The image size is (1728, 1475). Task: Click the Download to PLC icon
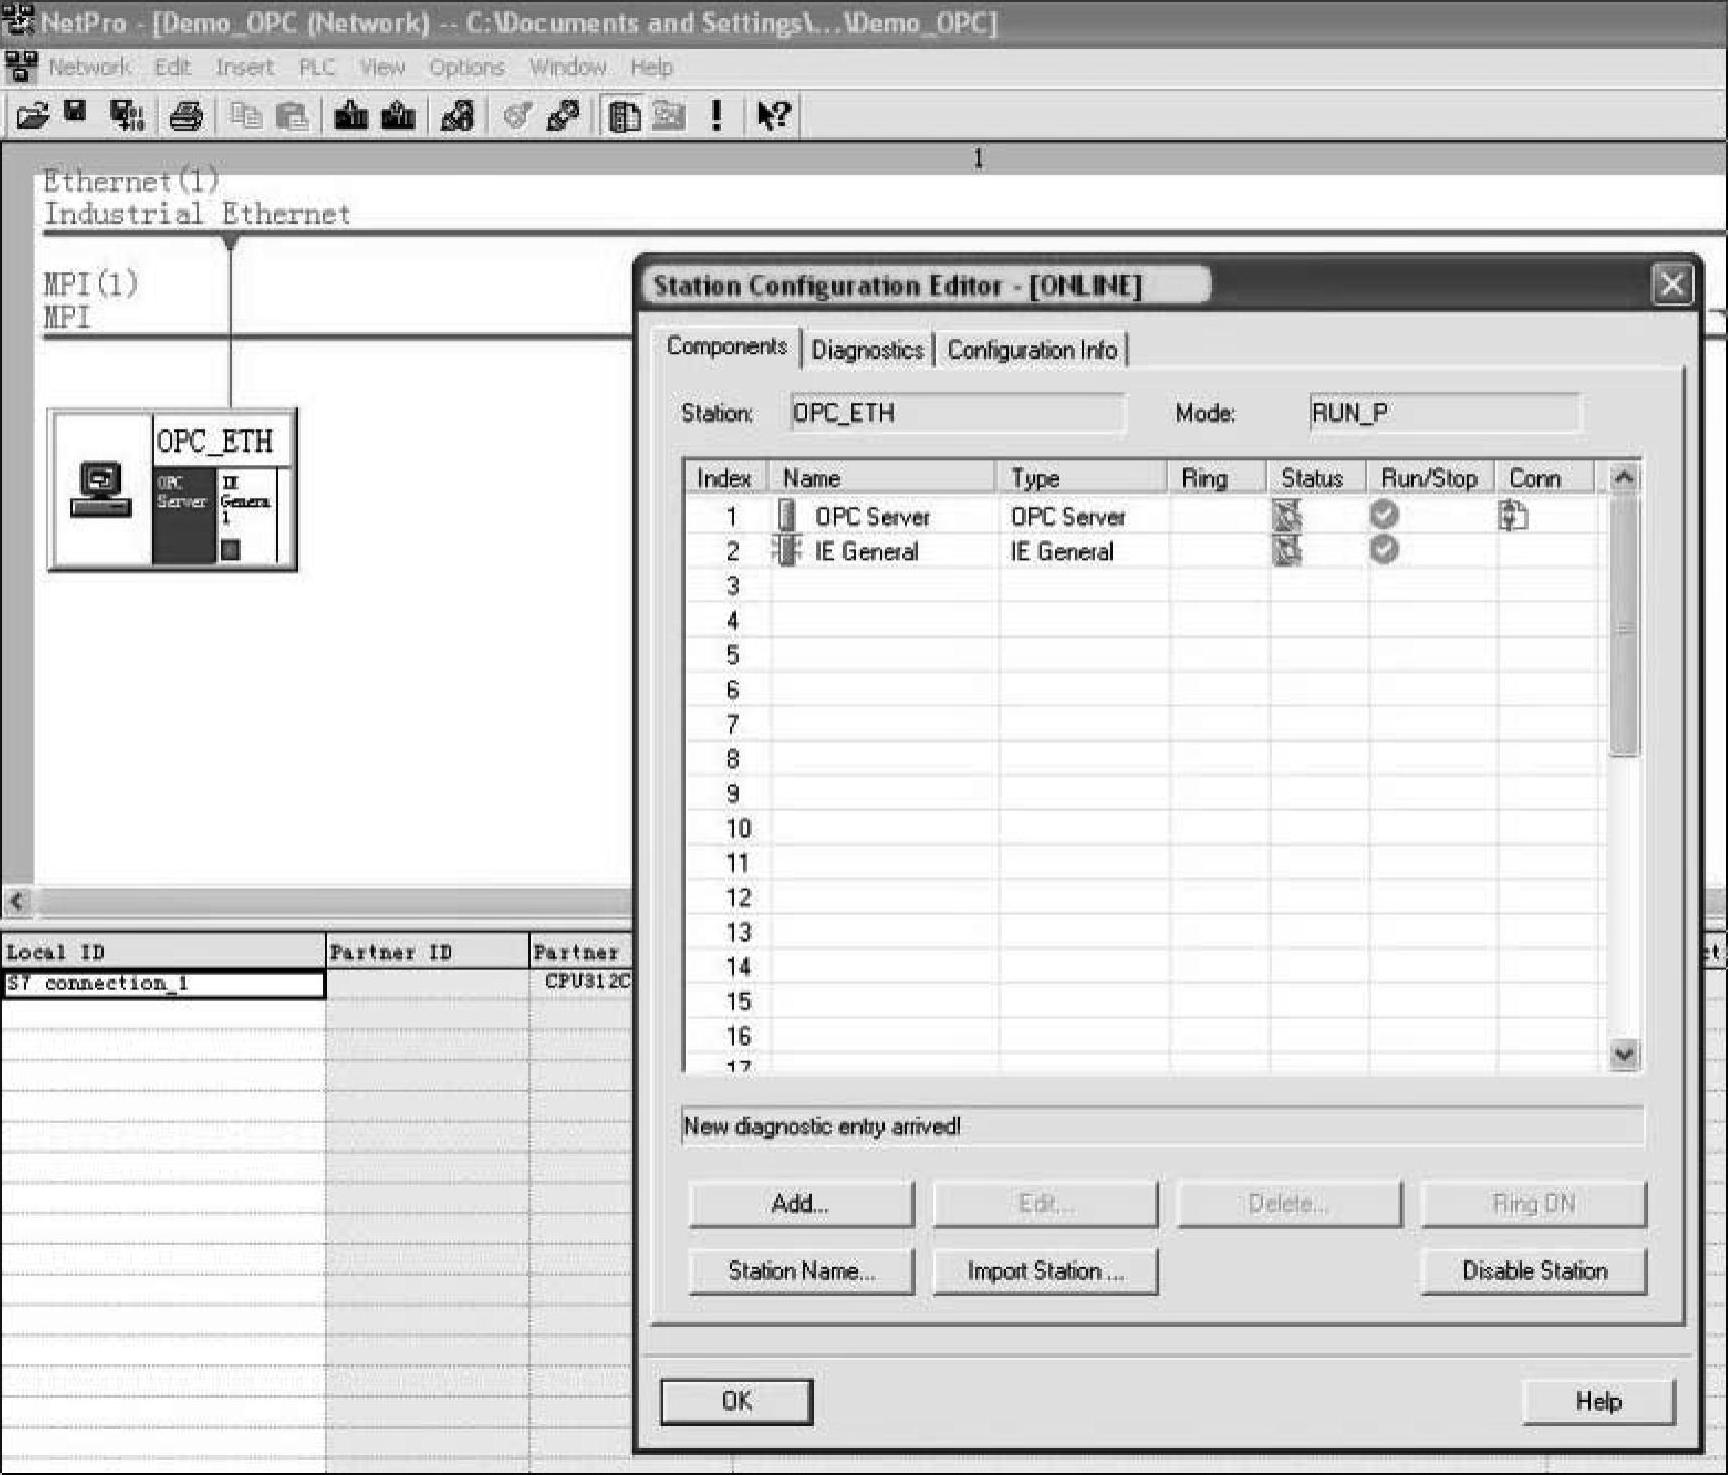[350, 116]
